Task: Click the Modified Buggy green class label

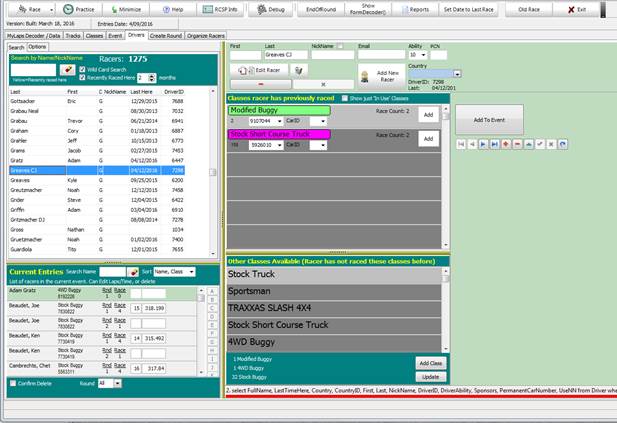Action: (x=279, y=110)
